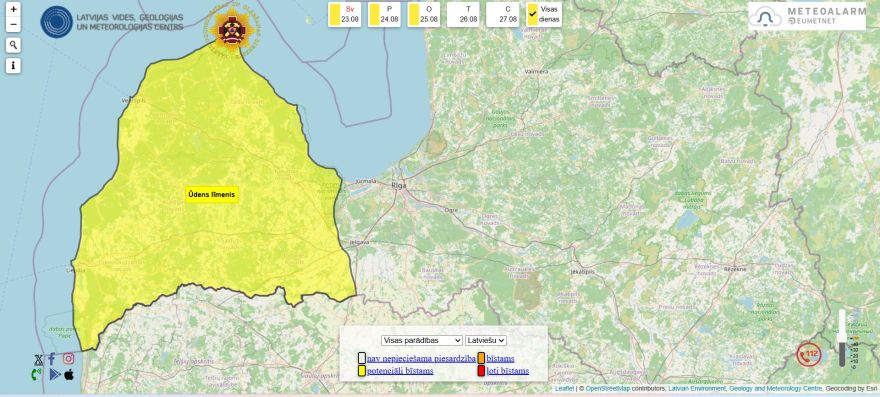Select the C 27.08 day tab
The height and width of the screenshot is (397, 880).
coord(503,14)
